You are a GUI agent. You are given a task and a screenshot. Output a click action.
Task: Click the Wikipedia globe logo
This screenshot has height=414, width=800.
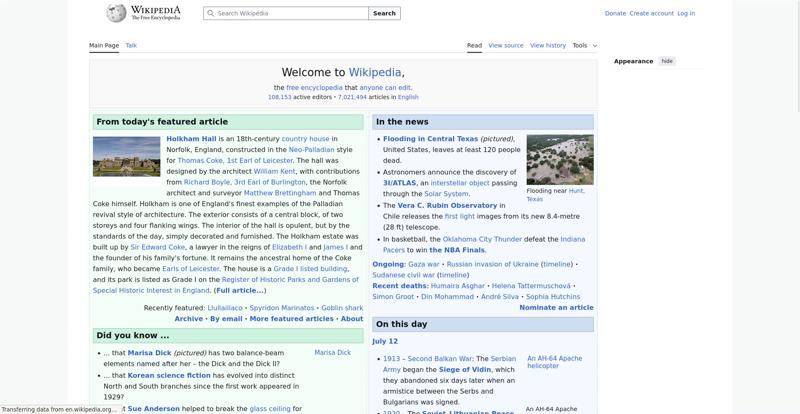tap(116, 13)
